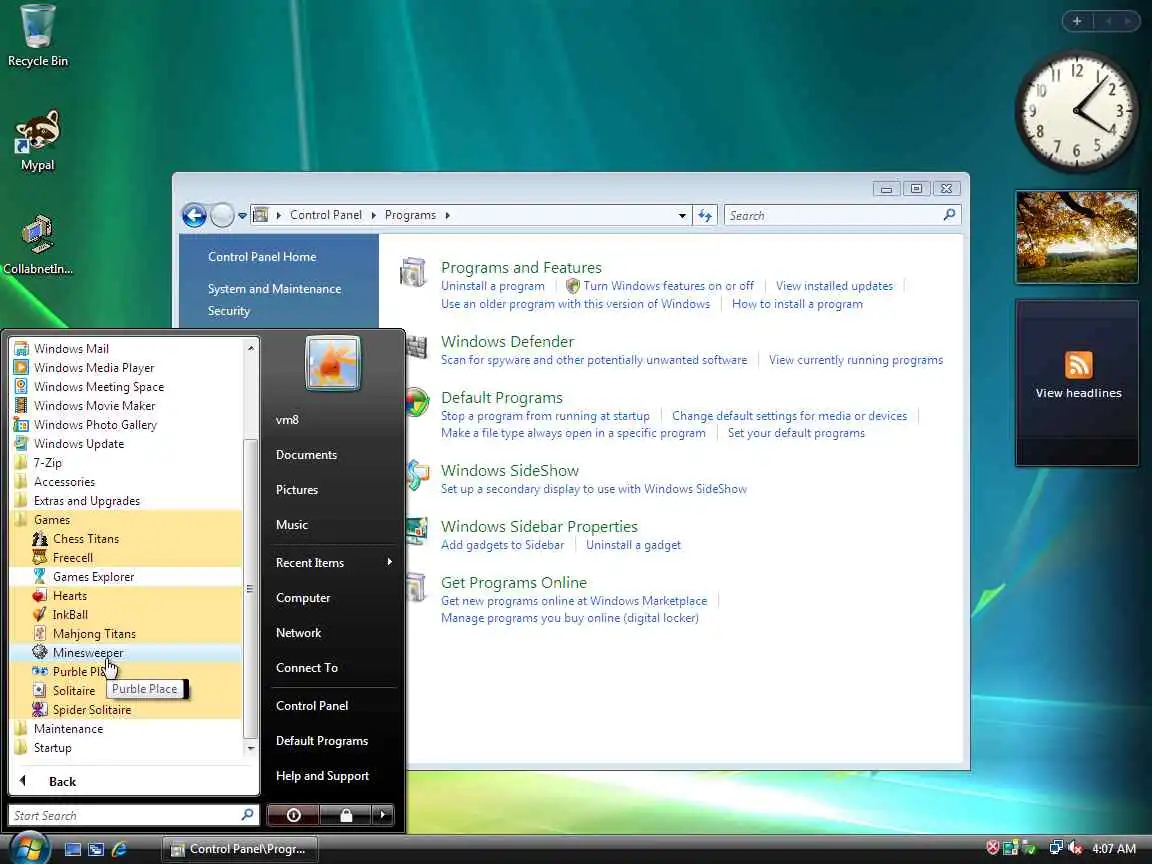Open Network from the Start menu
1152x864 pixels.
tap(298, 633)
